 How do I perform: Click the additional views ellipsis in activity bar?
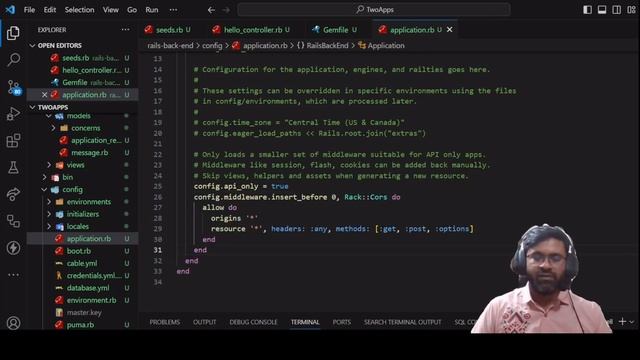[x=13, y=275]
